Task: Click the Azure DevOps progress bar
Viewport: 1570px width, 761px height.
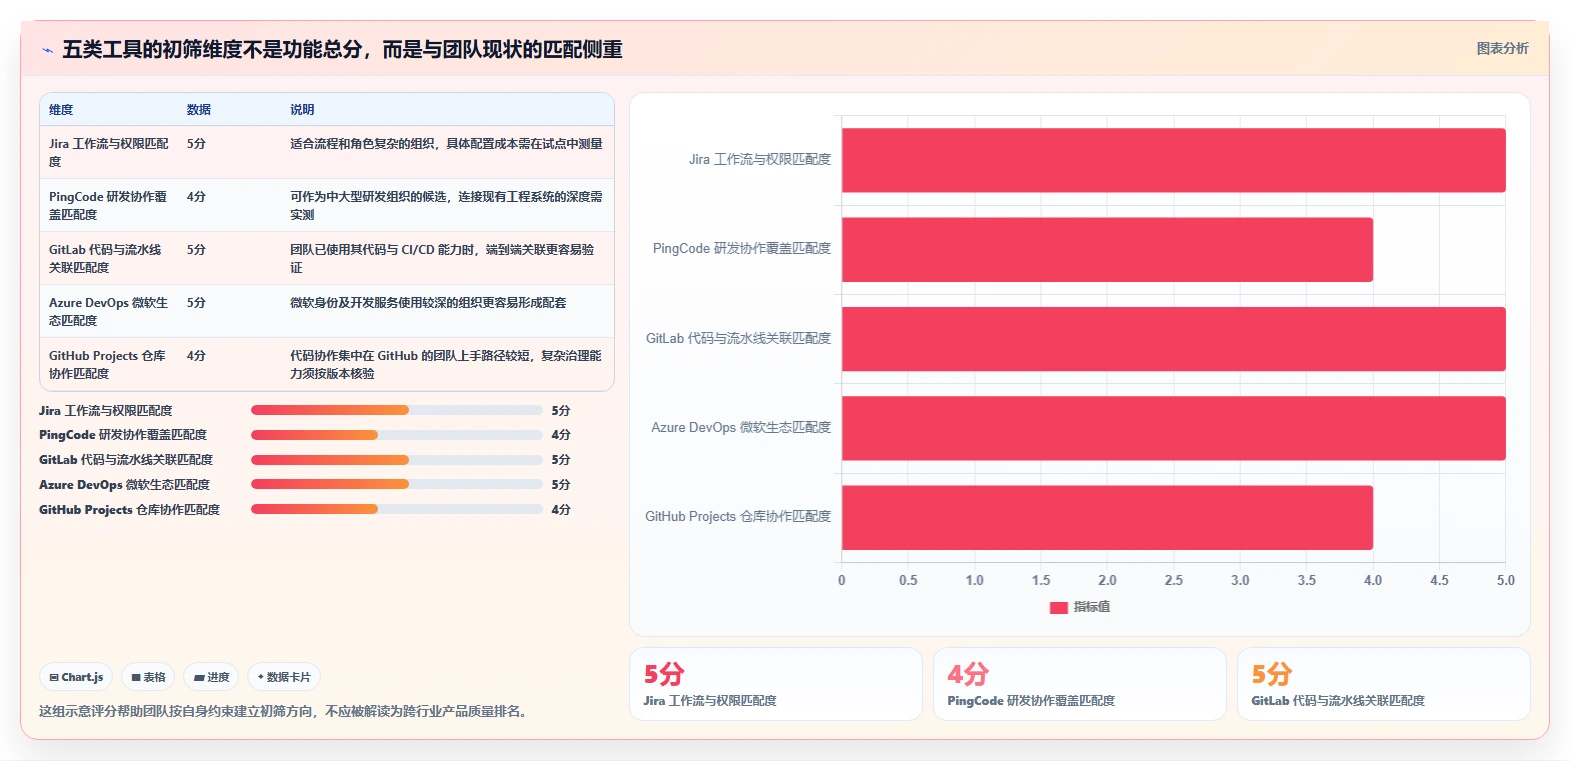Action: click(x=396, y=484)
